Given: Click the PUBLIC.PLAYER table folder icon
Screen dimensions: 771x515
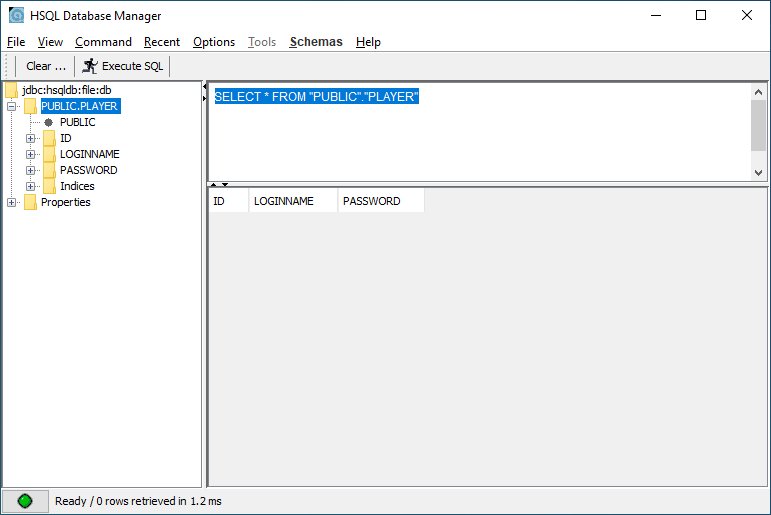Looking at the screenshot, I should (x=30, y=106).
